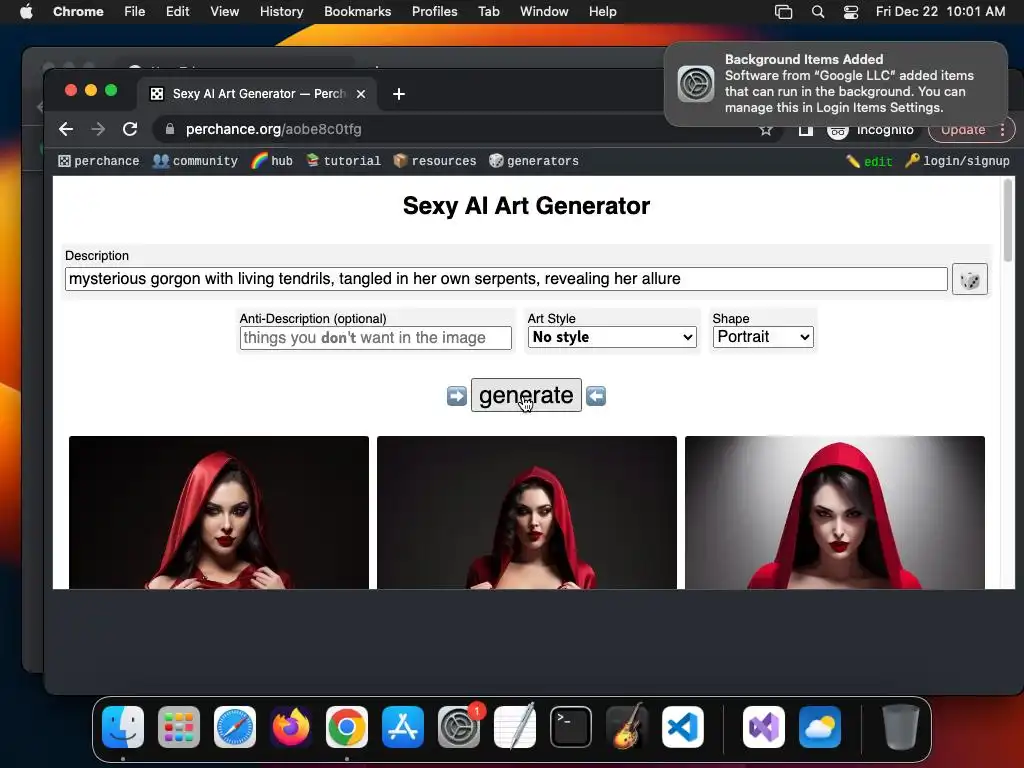
Task: Click the menu bar date and time
Action: [940, 12]
